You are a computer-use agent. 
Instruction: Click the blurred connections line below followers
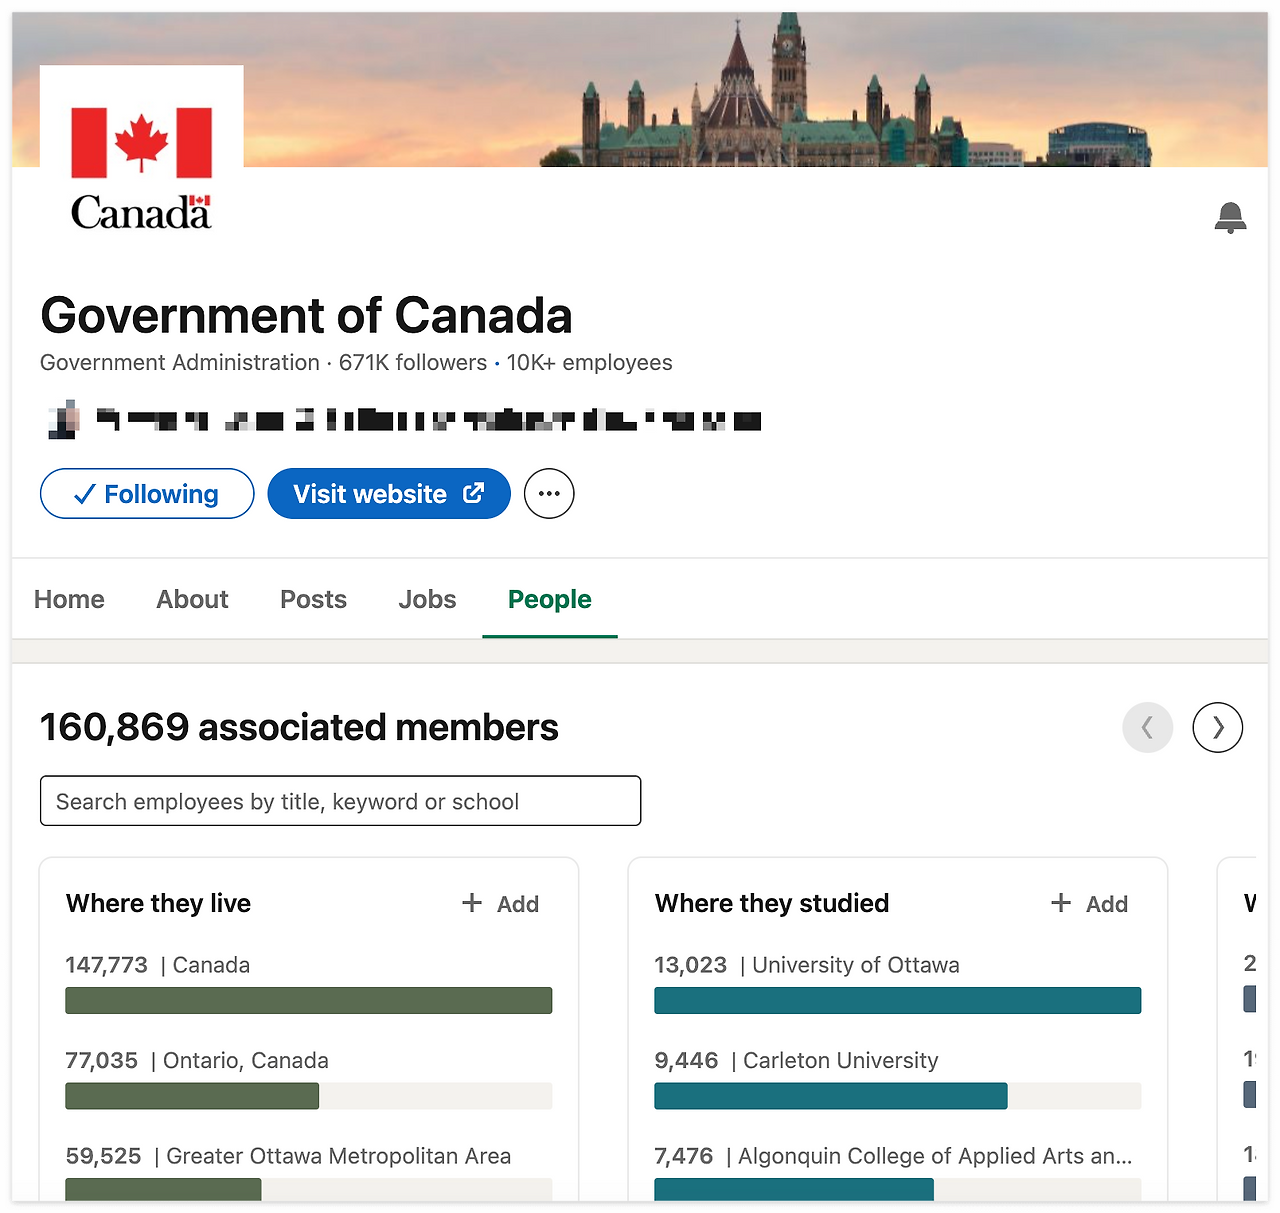[x=405, y=420]
